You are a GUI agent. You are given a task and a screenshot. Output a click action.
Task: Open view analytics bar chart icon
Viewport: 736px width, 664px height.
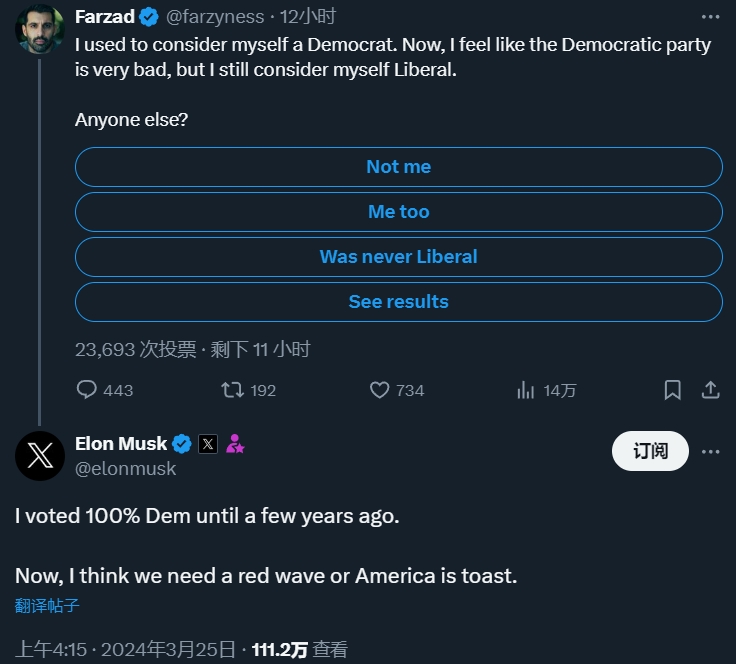click(x=526, y=390)
